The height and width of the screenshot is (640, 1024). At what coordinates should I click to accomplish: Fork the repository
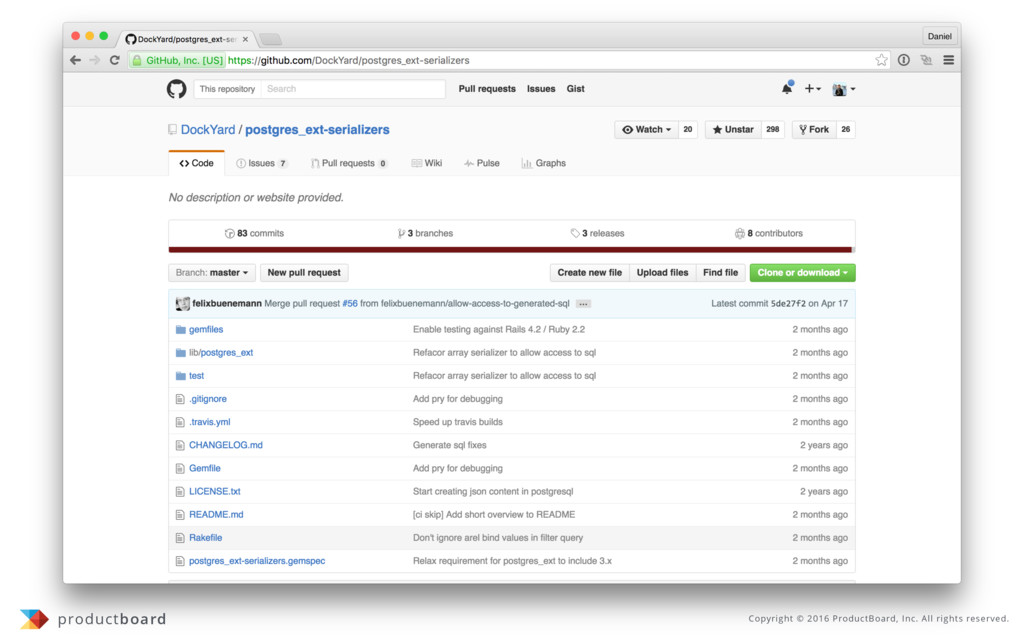(814, 129)
